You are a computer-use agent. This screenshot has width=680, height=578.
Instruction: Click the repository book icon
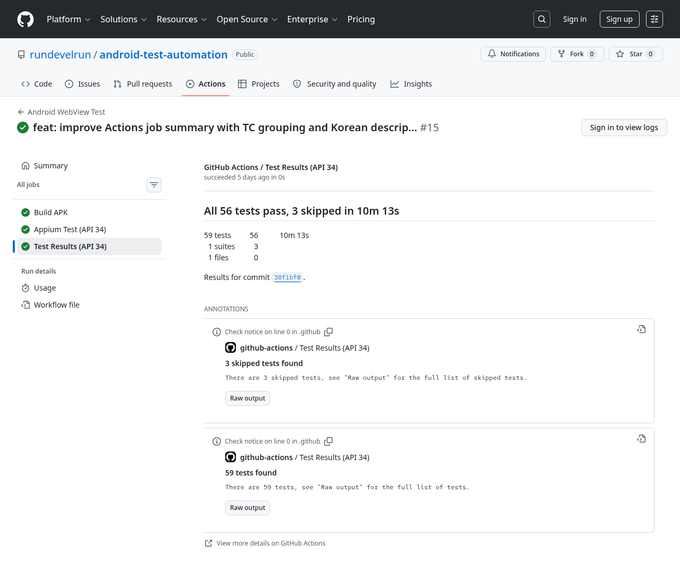(21, 55)
